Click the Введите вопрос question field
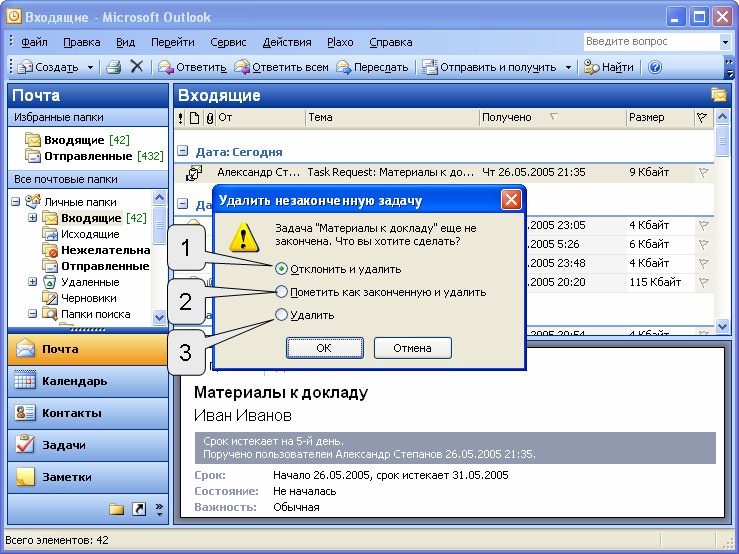 (x=652, y=42)
